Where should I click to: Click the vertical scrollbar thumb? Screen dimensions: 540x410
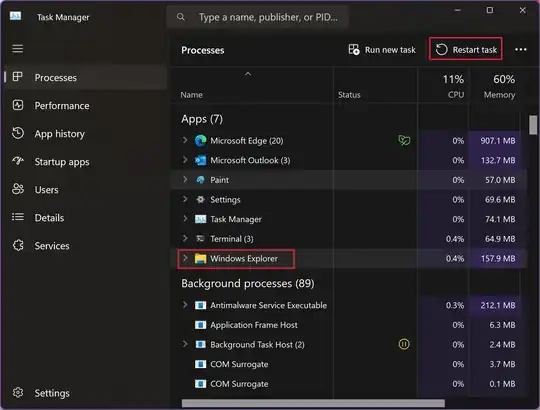tap(533, 125)
